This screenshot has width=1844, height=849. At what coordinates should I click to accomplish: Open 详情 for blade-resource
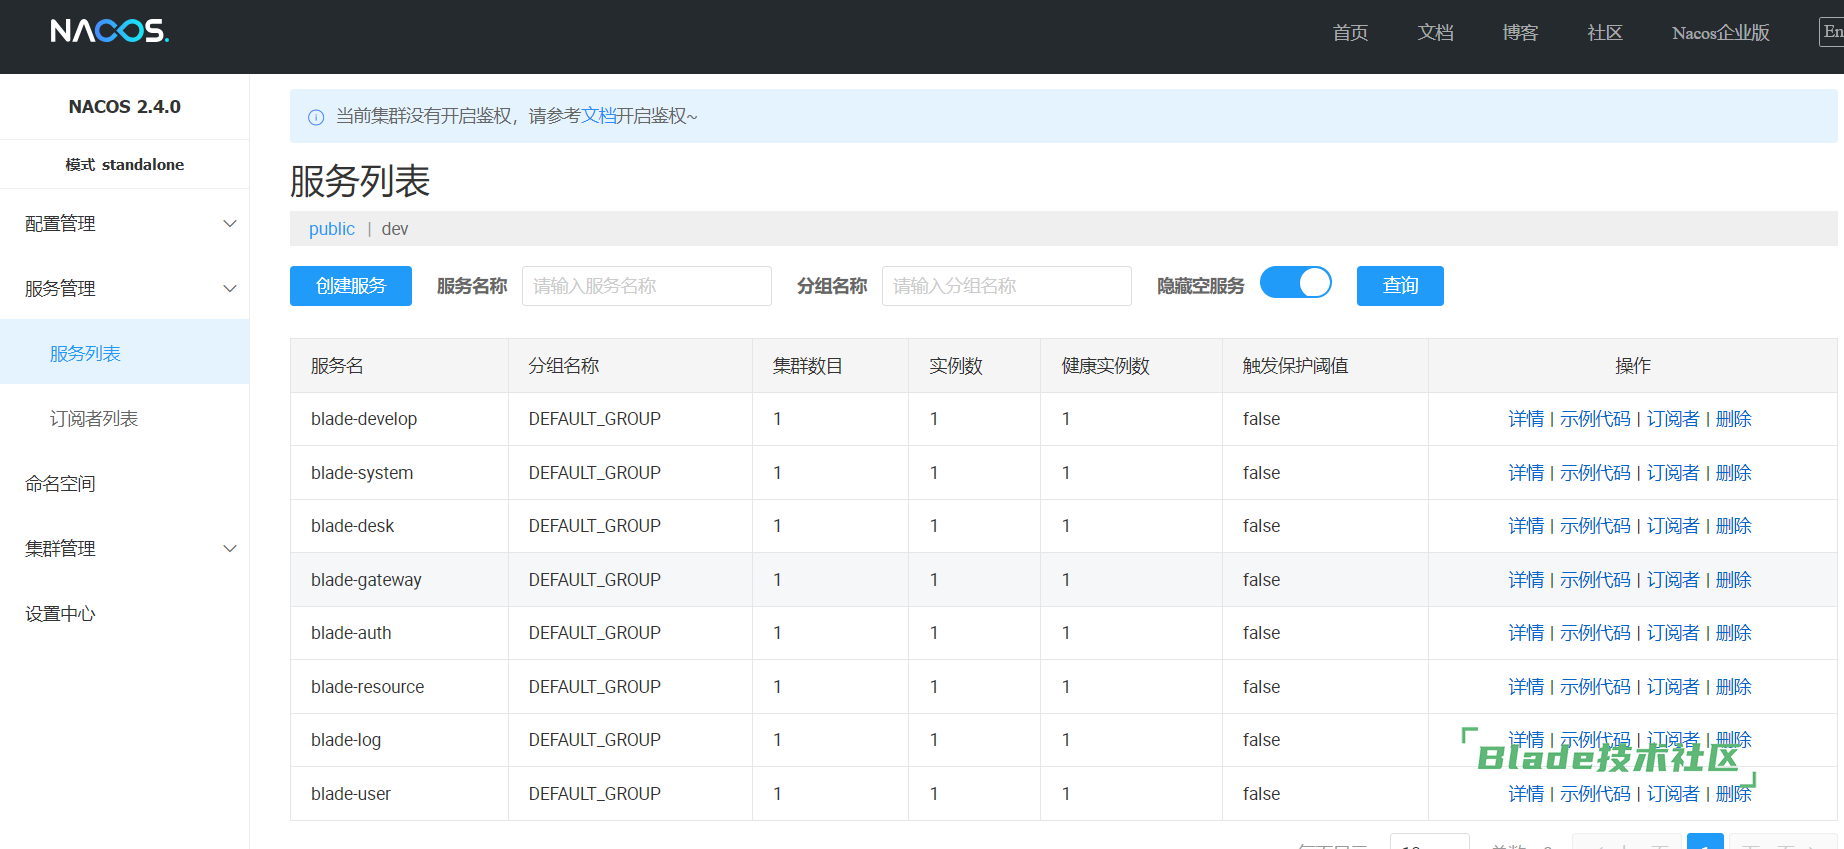click(x=1526, y=687)
